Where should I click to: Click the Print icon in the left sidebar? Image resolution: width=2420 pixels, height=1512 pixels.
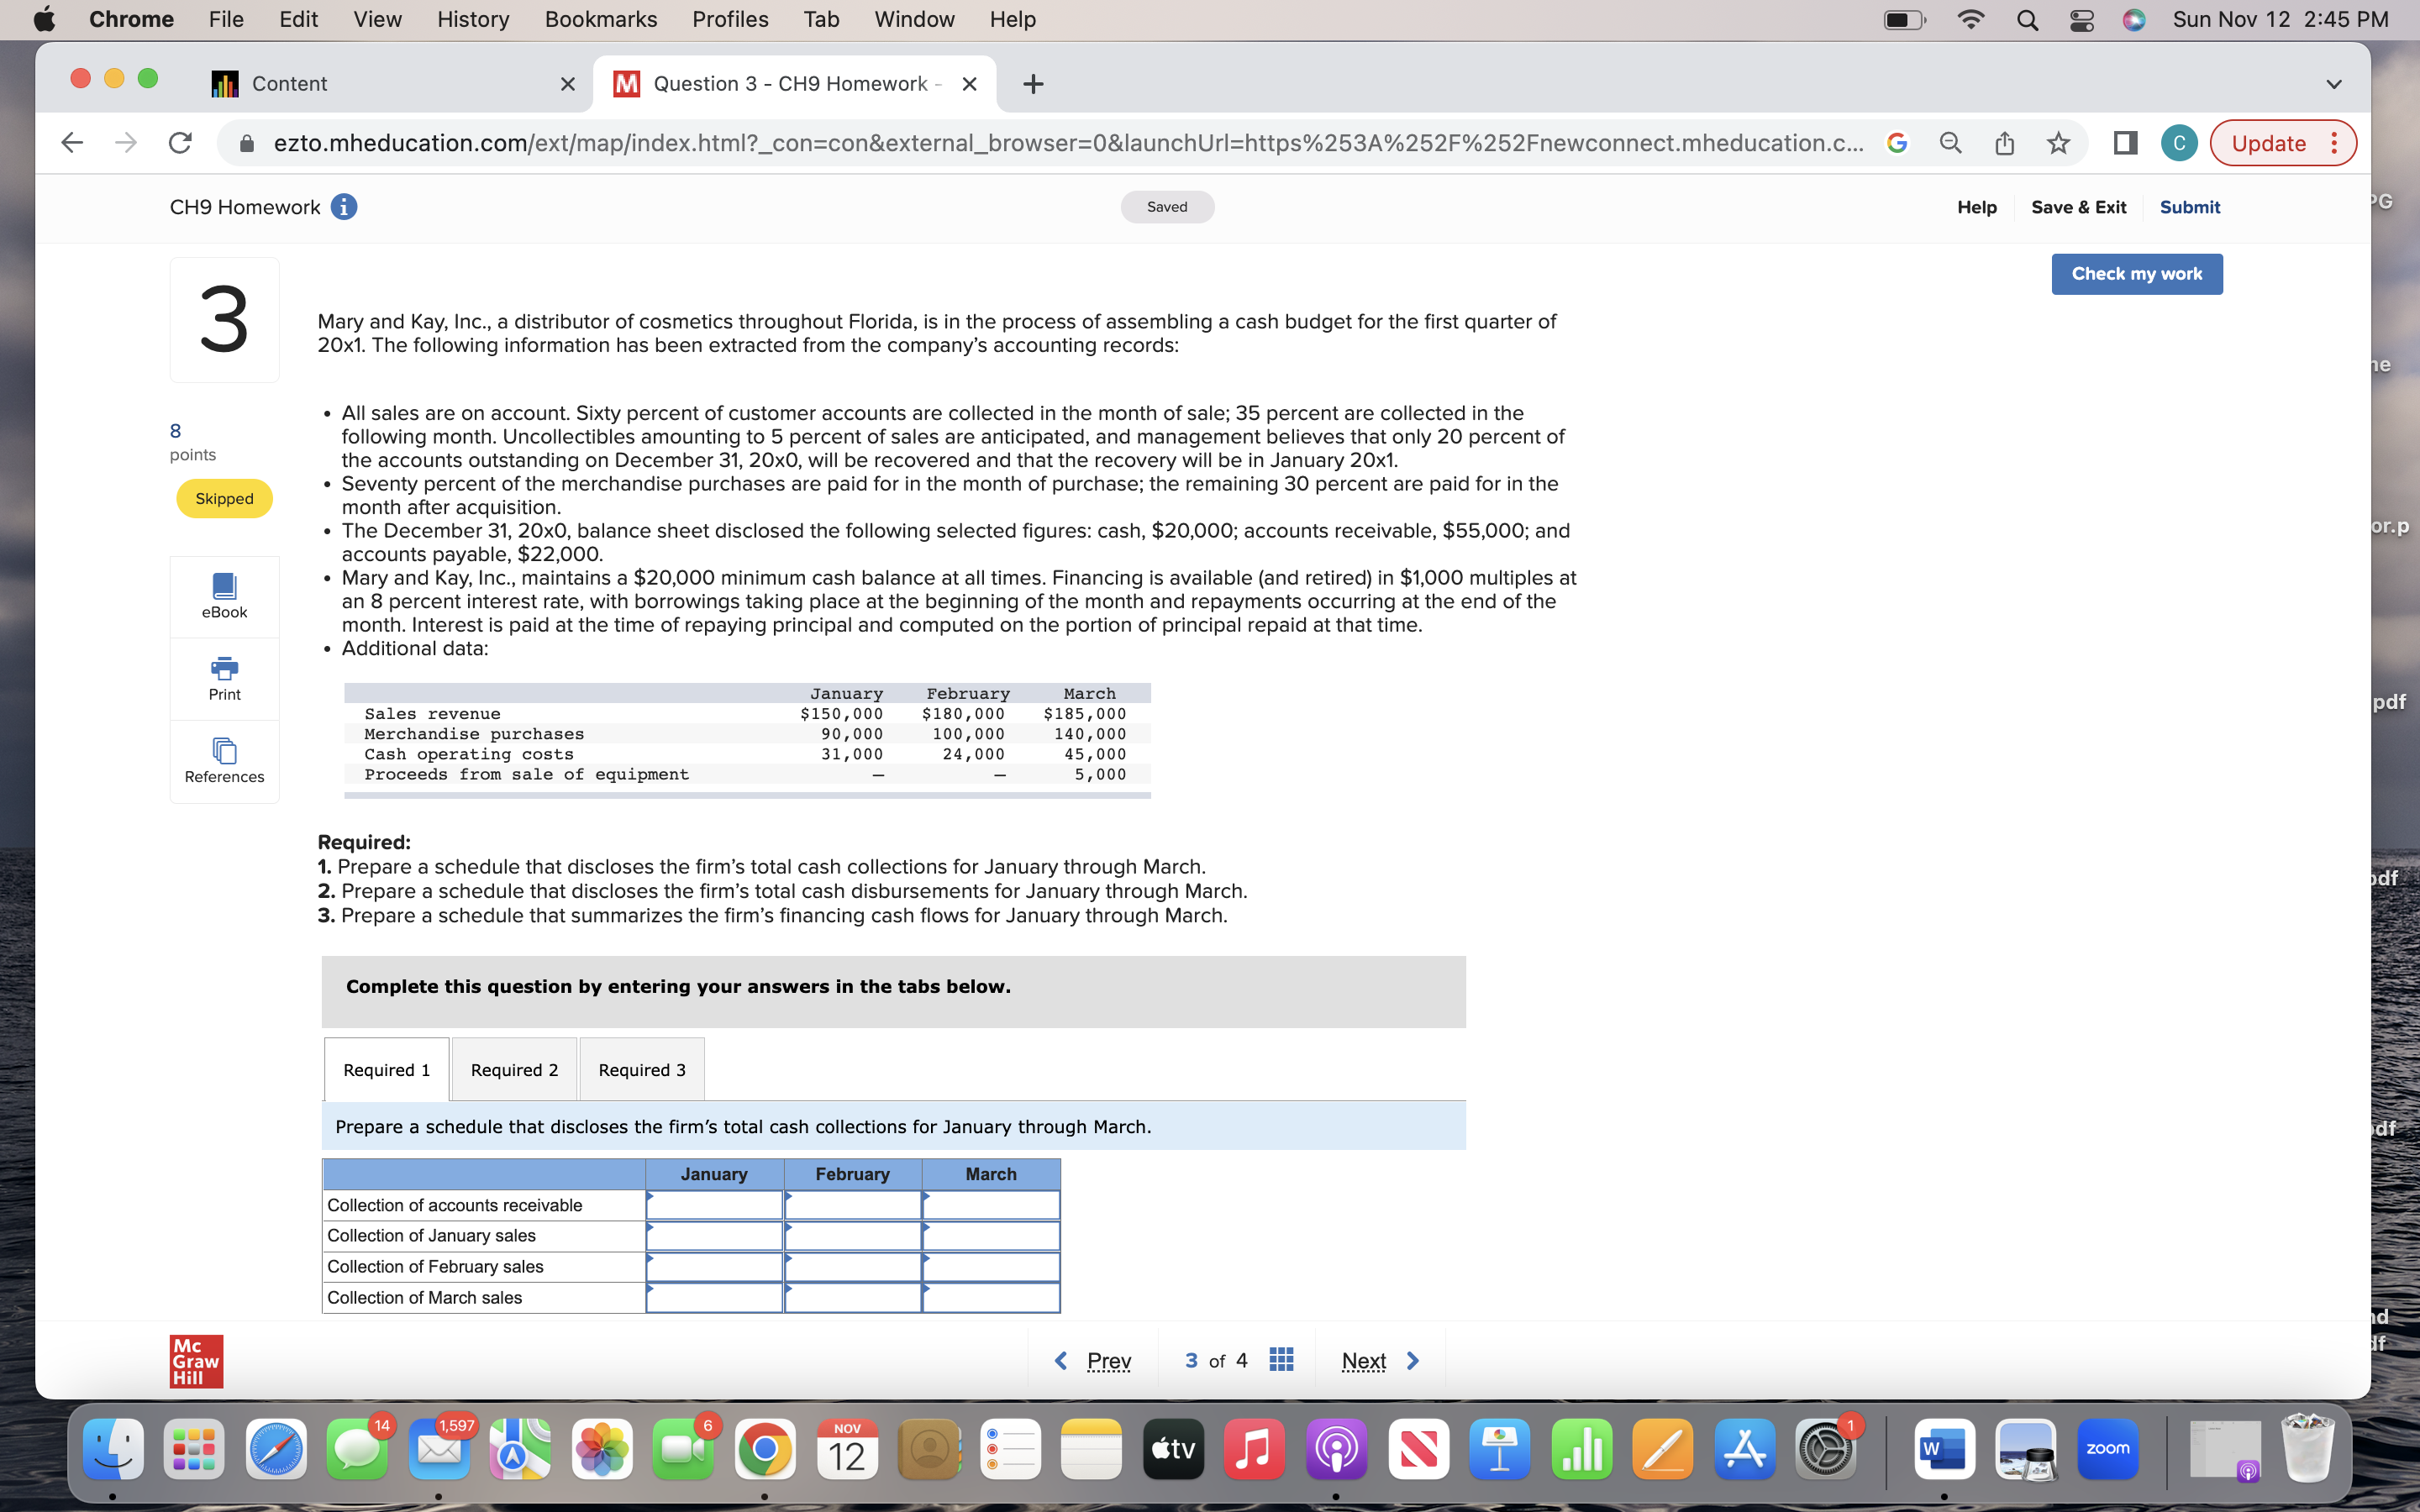click(x=223, y=678)
